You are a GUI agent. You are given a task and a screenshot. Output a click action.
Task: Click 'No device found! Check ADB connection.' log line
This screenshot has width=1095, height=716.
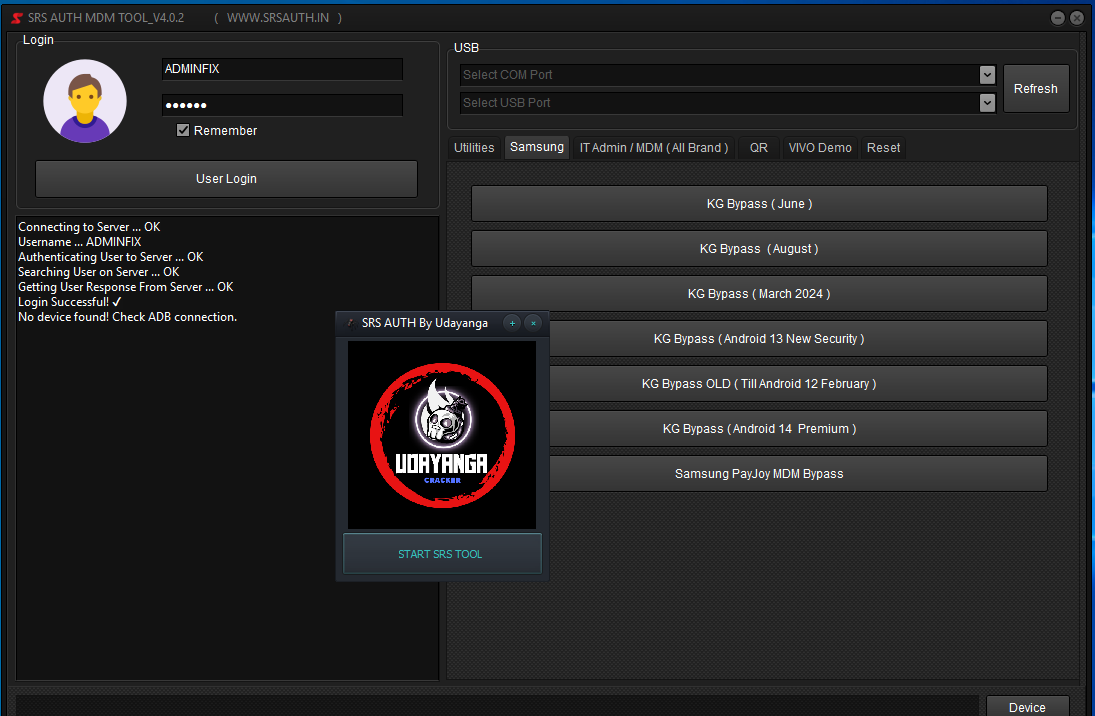coord(128,317)
